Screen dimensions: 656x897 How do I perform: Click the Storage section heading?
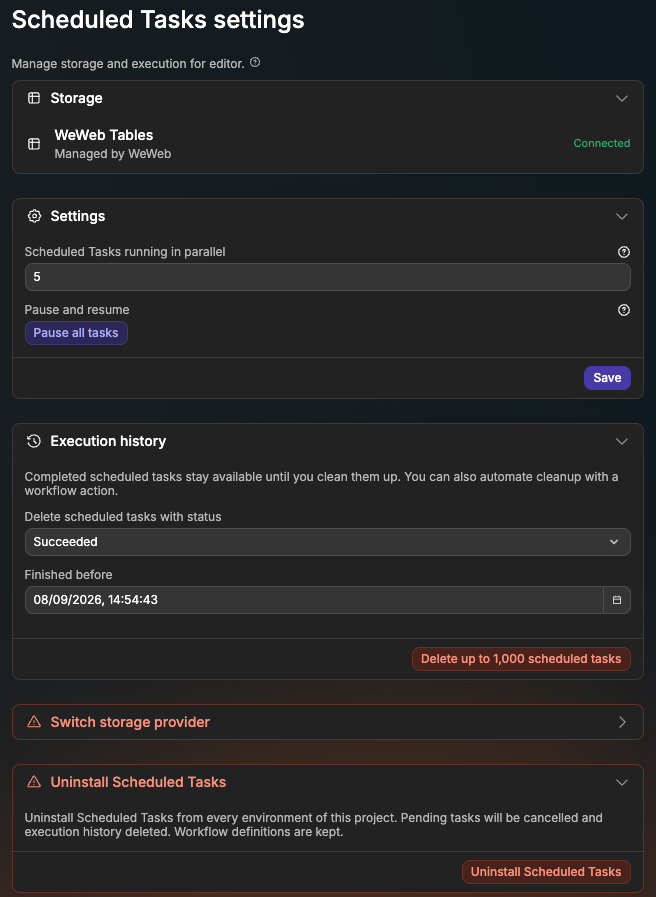76,98
